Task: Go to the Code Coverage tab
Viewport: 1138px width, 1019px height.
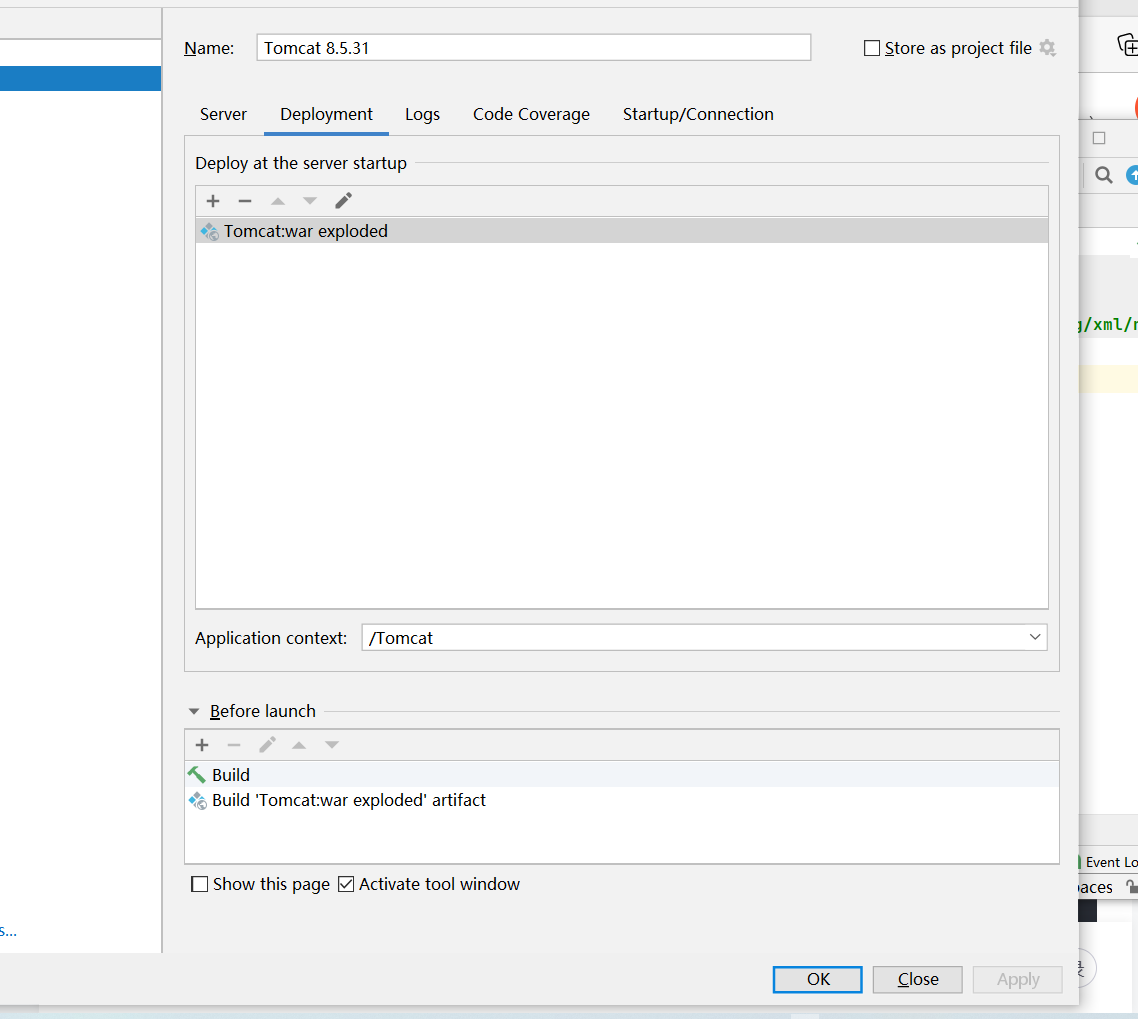Action: (x=531, y=114)
